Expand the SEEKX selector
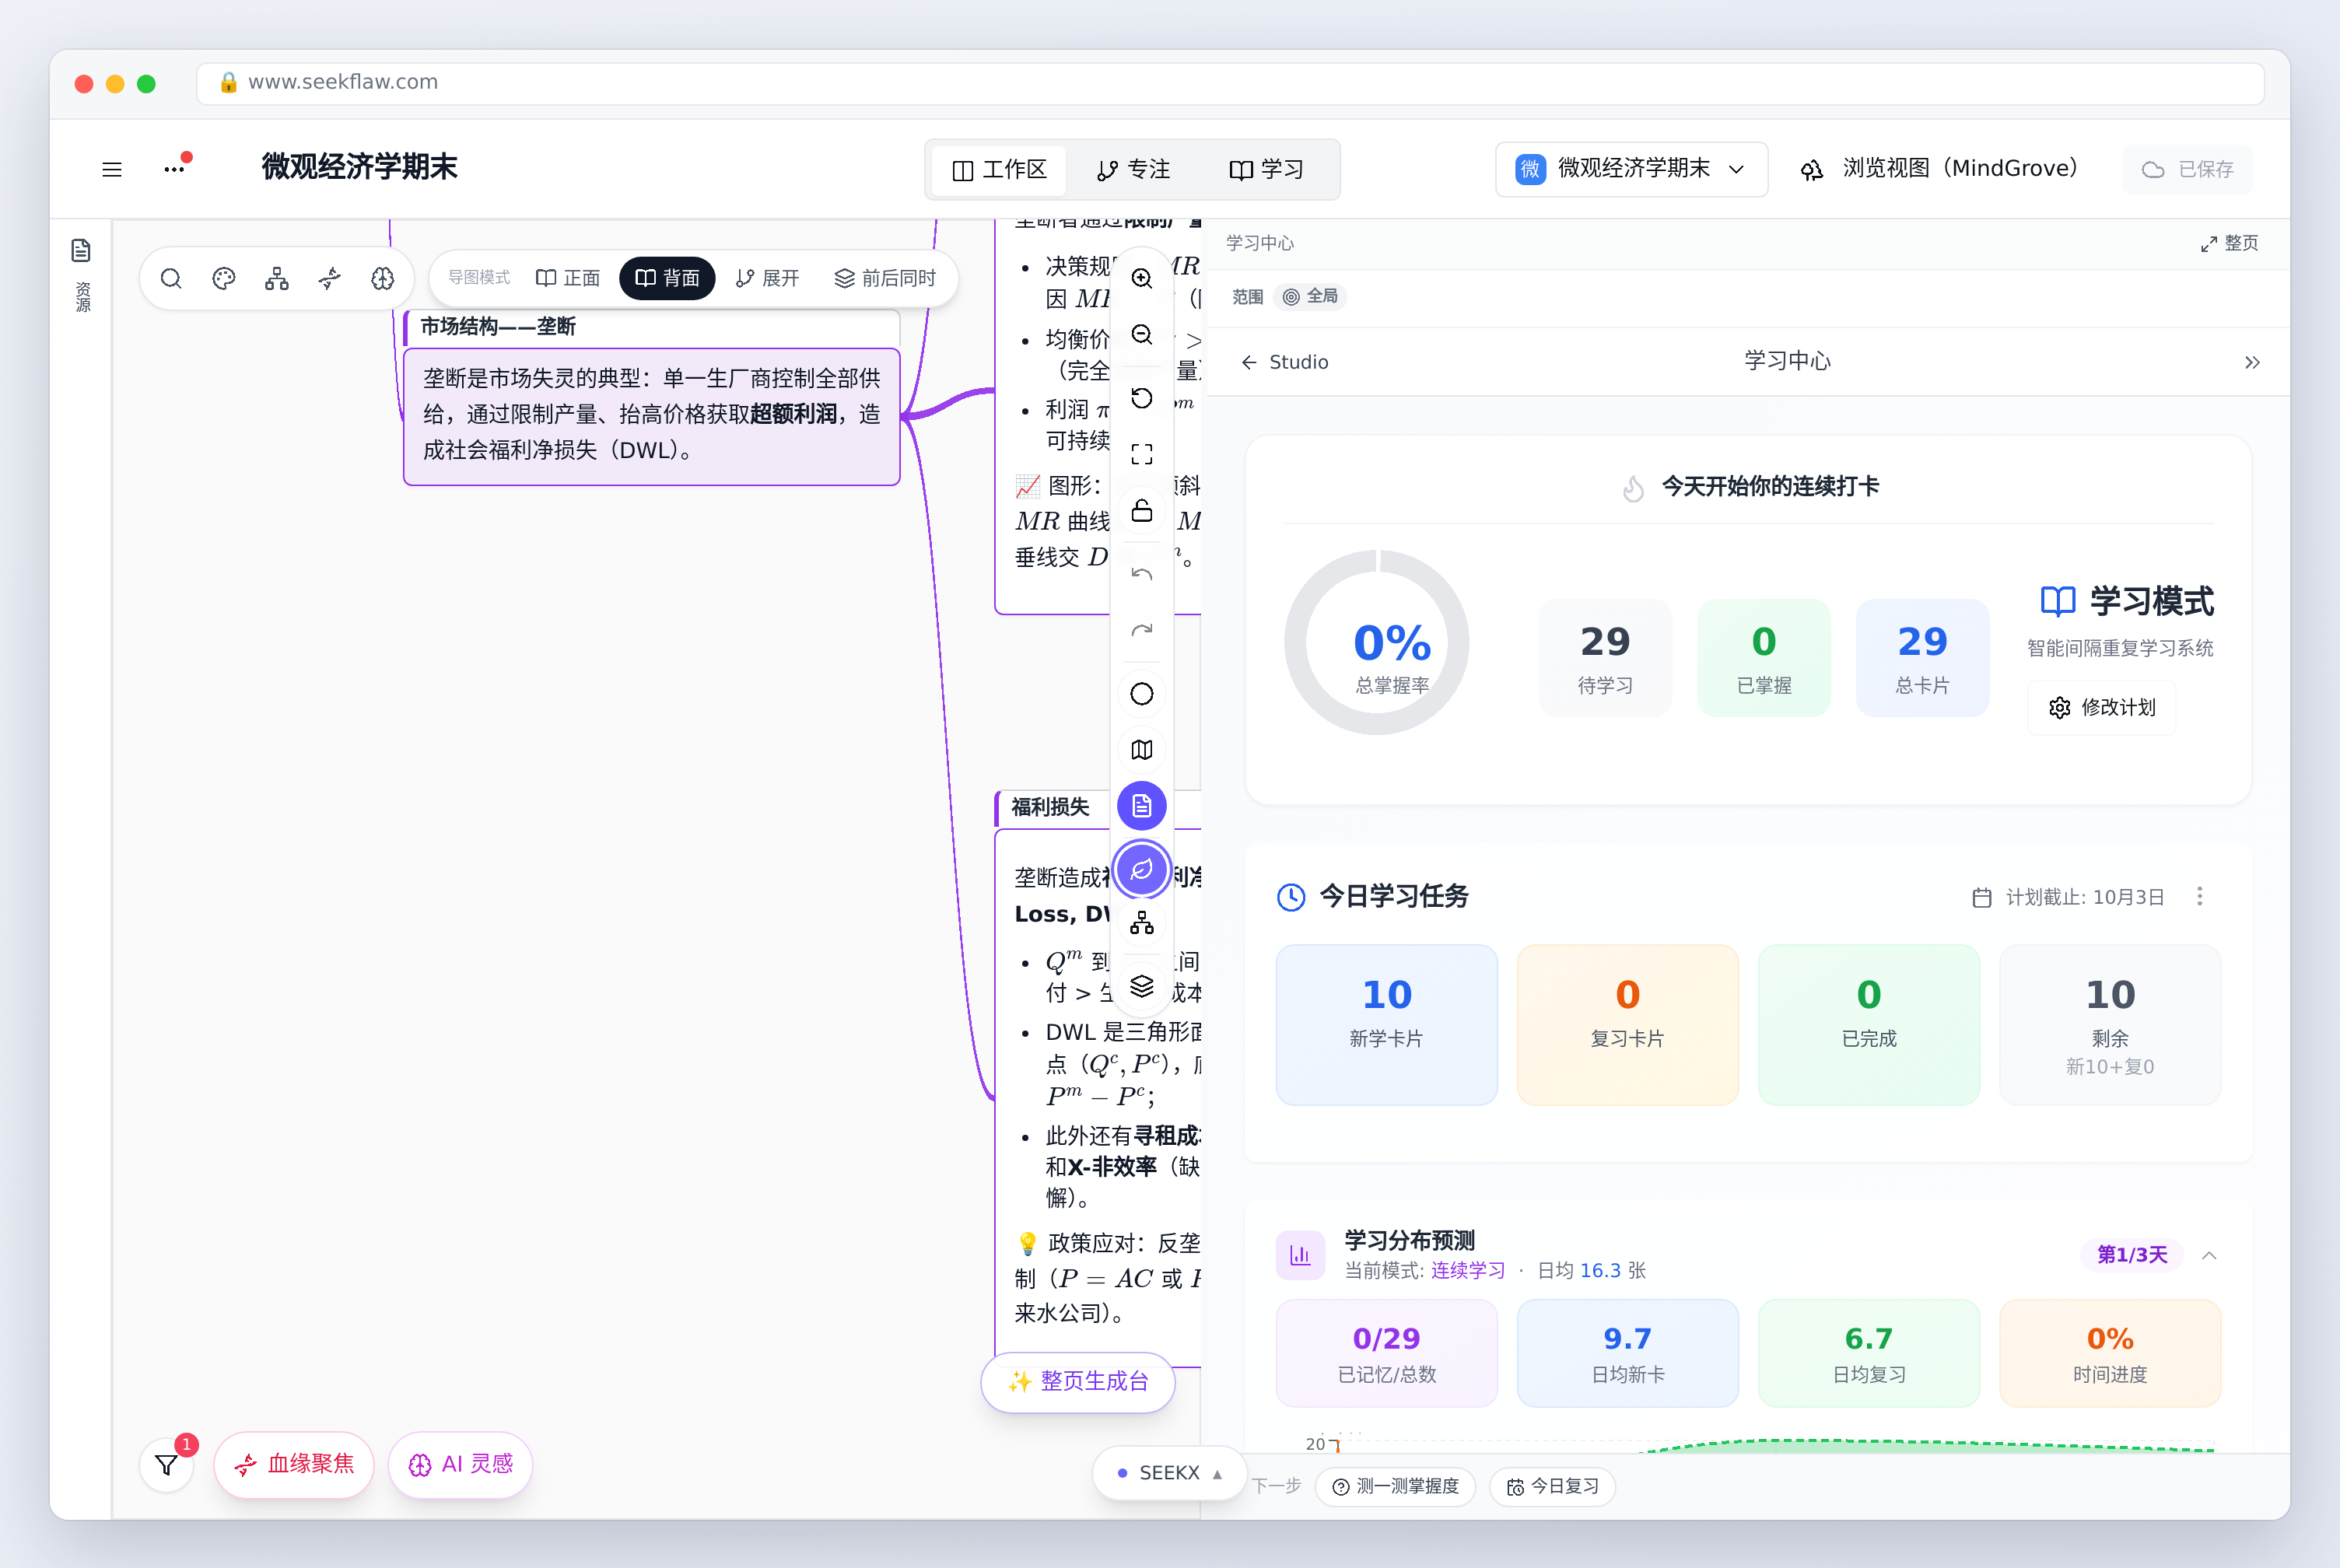 pos(1169,1473)
